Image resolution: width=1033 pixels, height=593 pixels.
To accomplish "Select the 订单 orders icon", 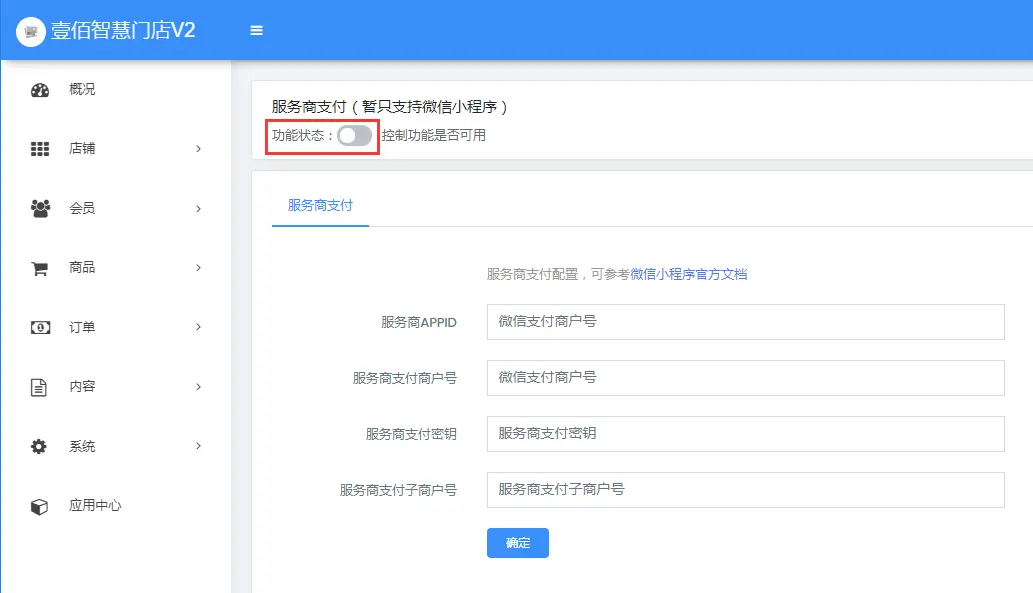I will click(39, 327).
